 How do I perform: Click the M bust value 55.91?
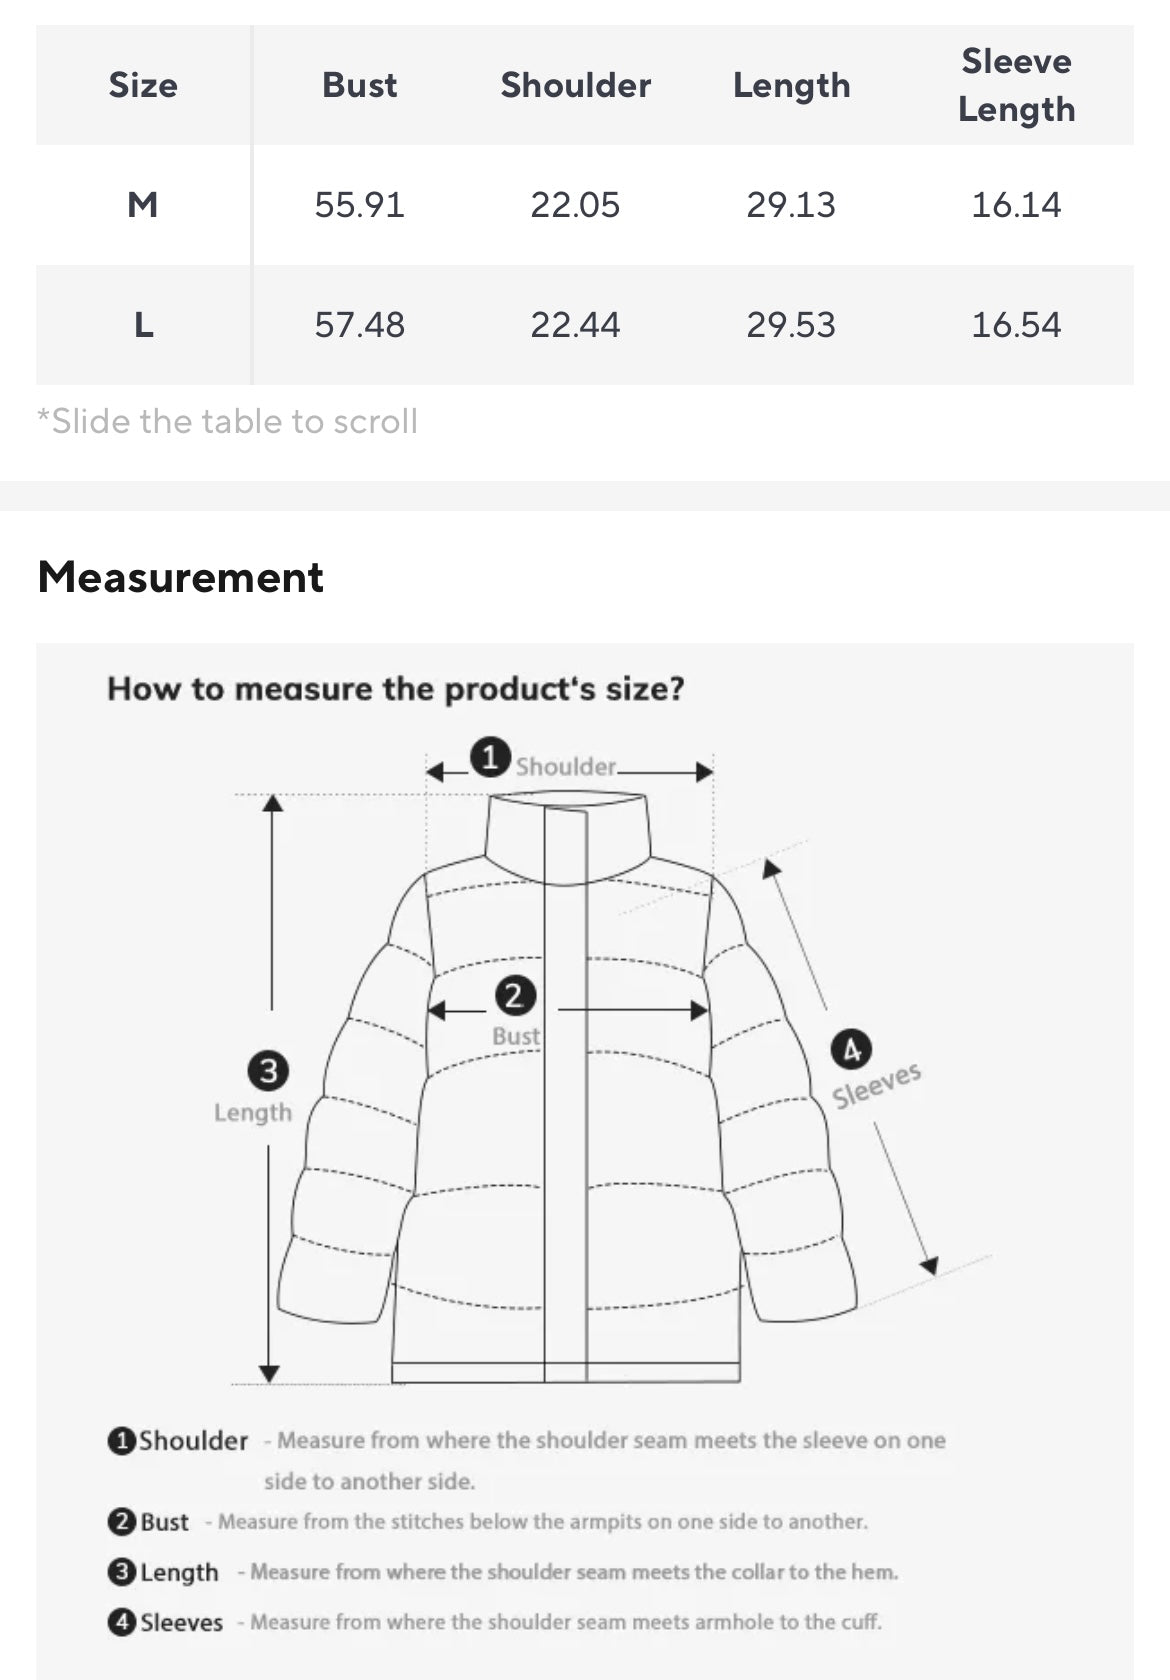359,205
